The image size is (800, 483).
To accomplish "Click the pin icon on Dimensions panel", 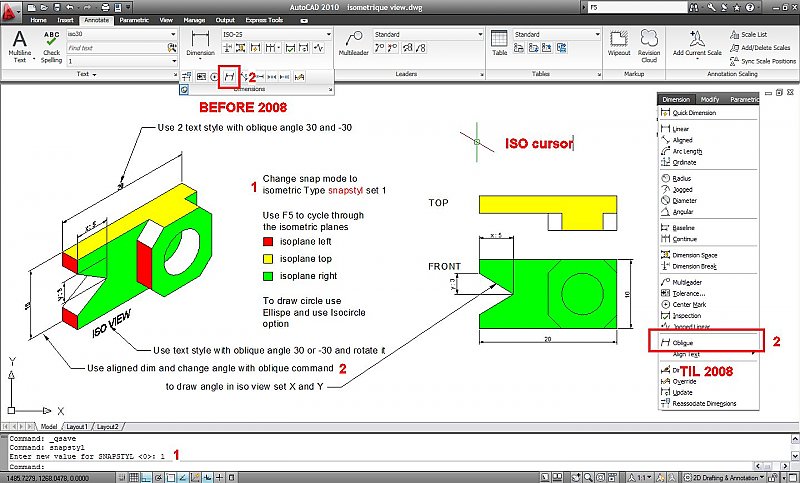I will (184, 90).
